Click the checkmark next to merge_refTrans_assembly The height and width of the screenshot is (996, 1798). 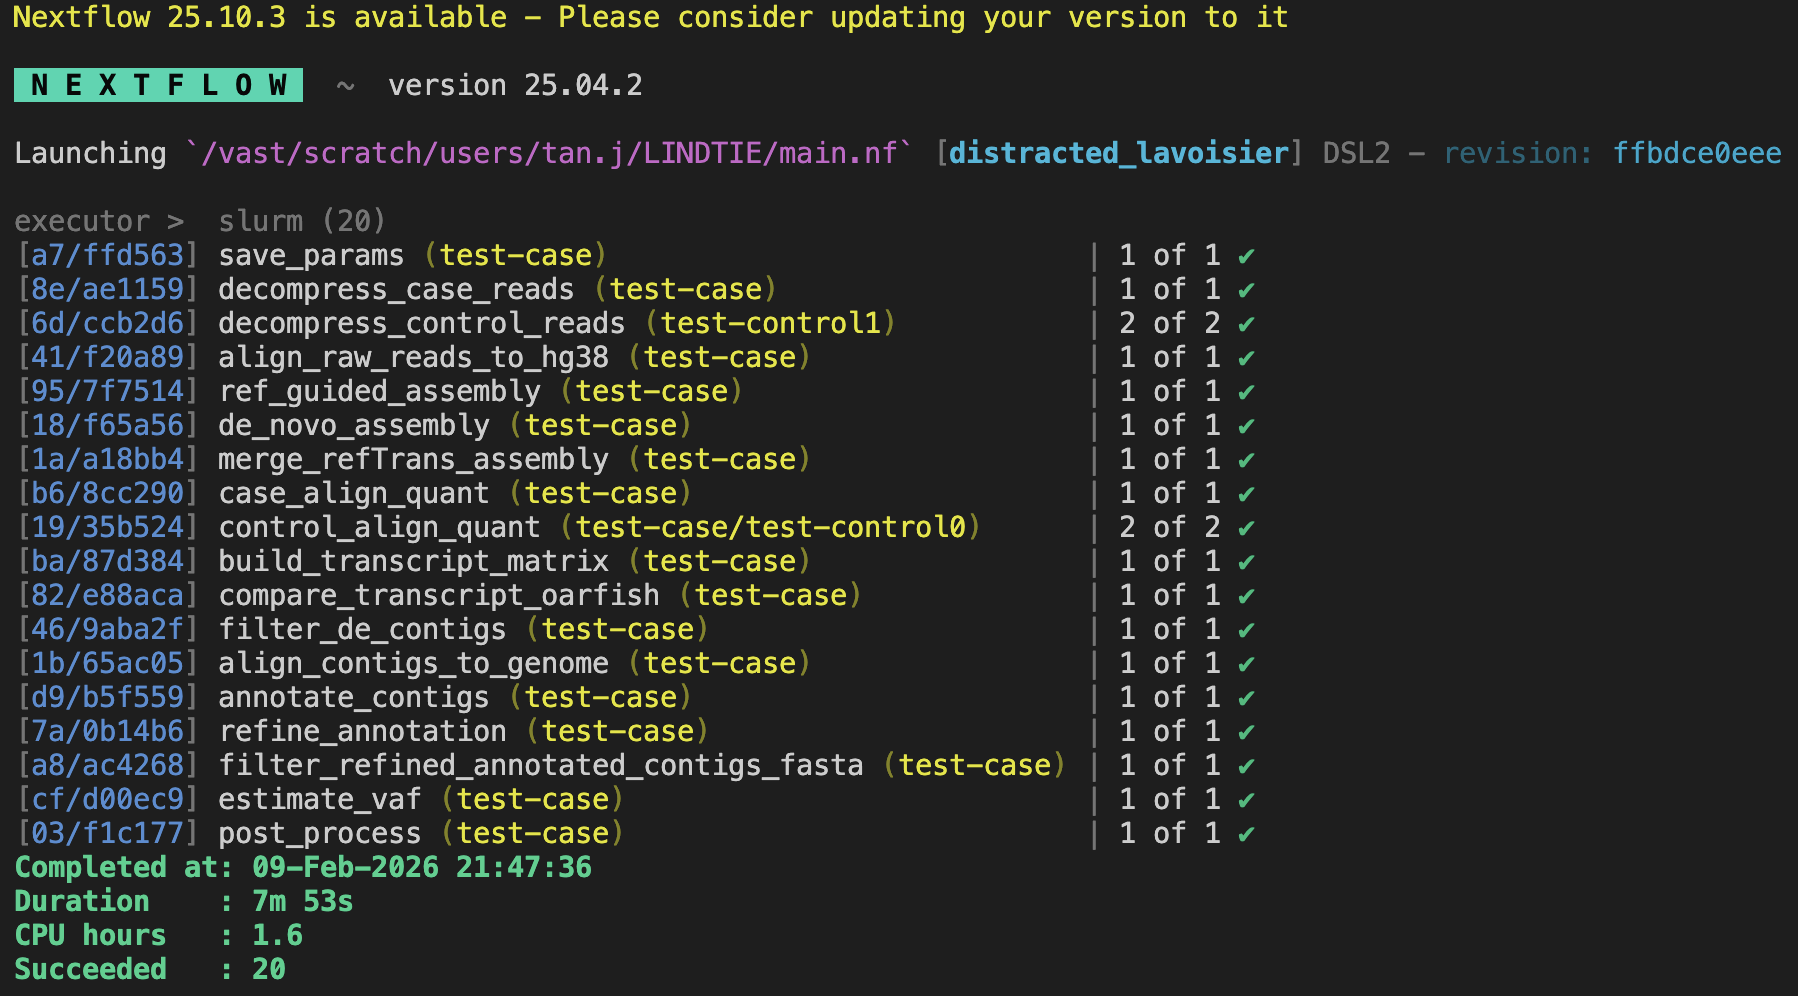[x=1245, y=459]
